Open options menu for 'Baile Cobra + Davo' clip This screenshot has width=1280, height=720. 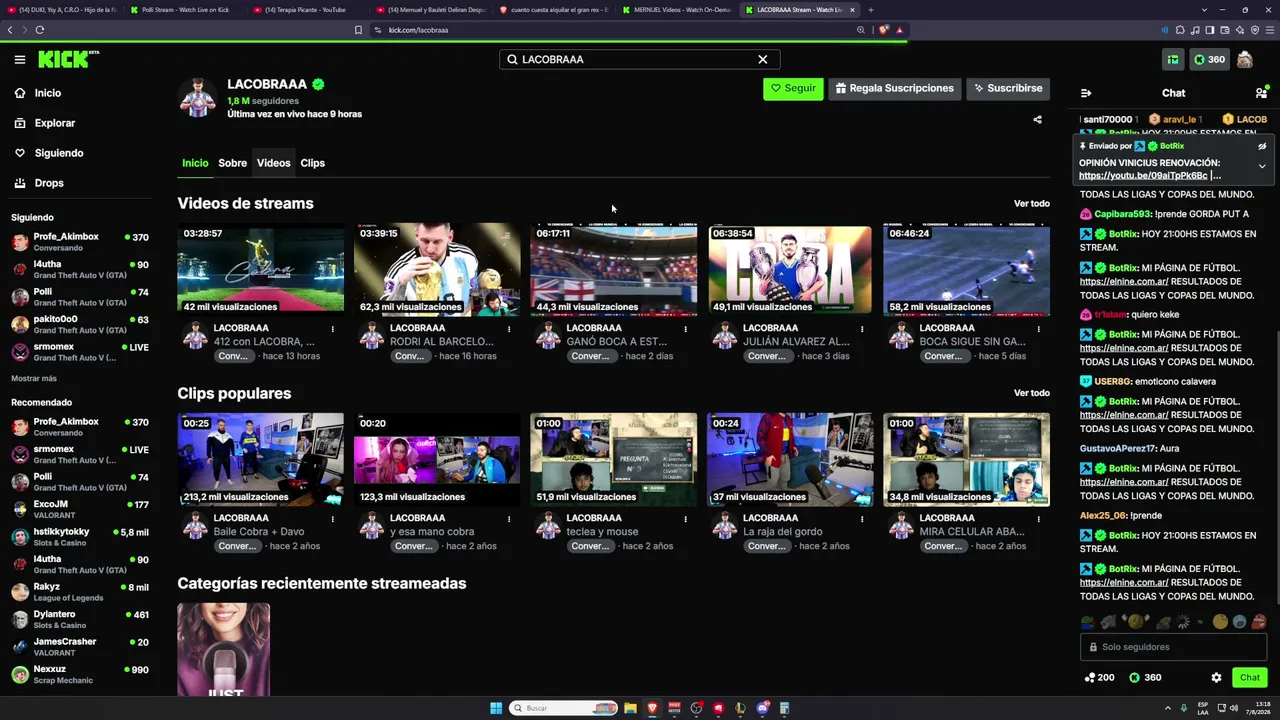coord(332,518)
